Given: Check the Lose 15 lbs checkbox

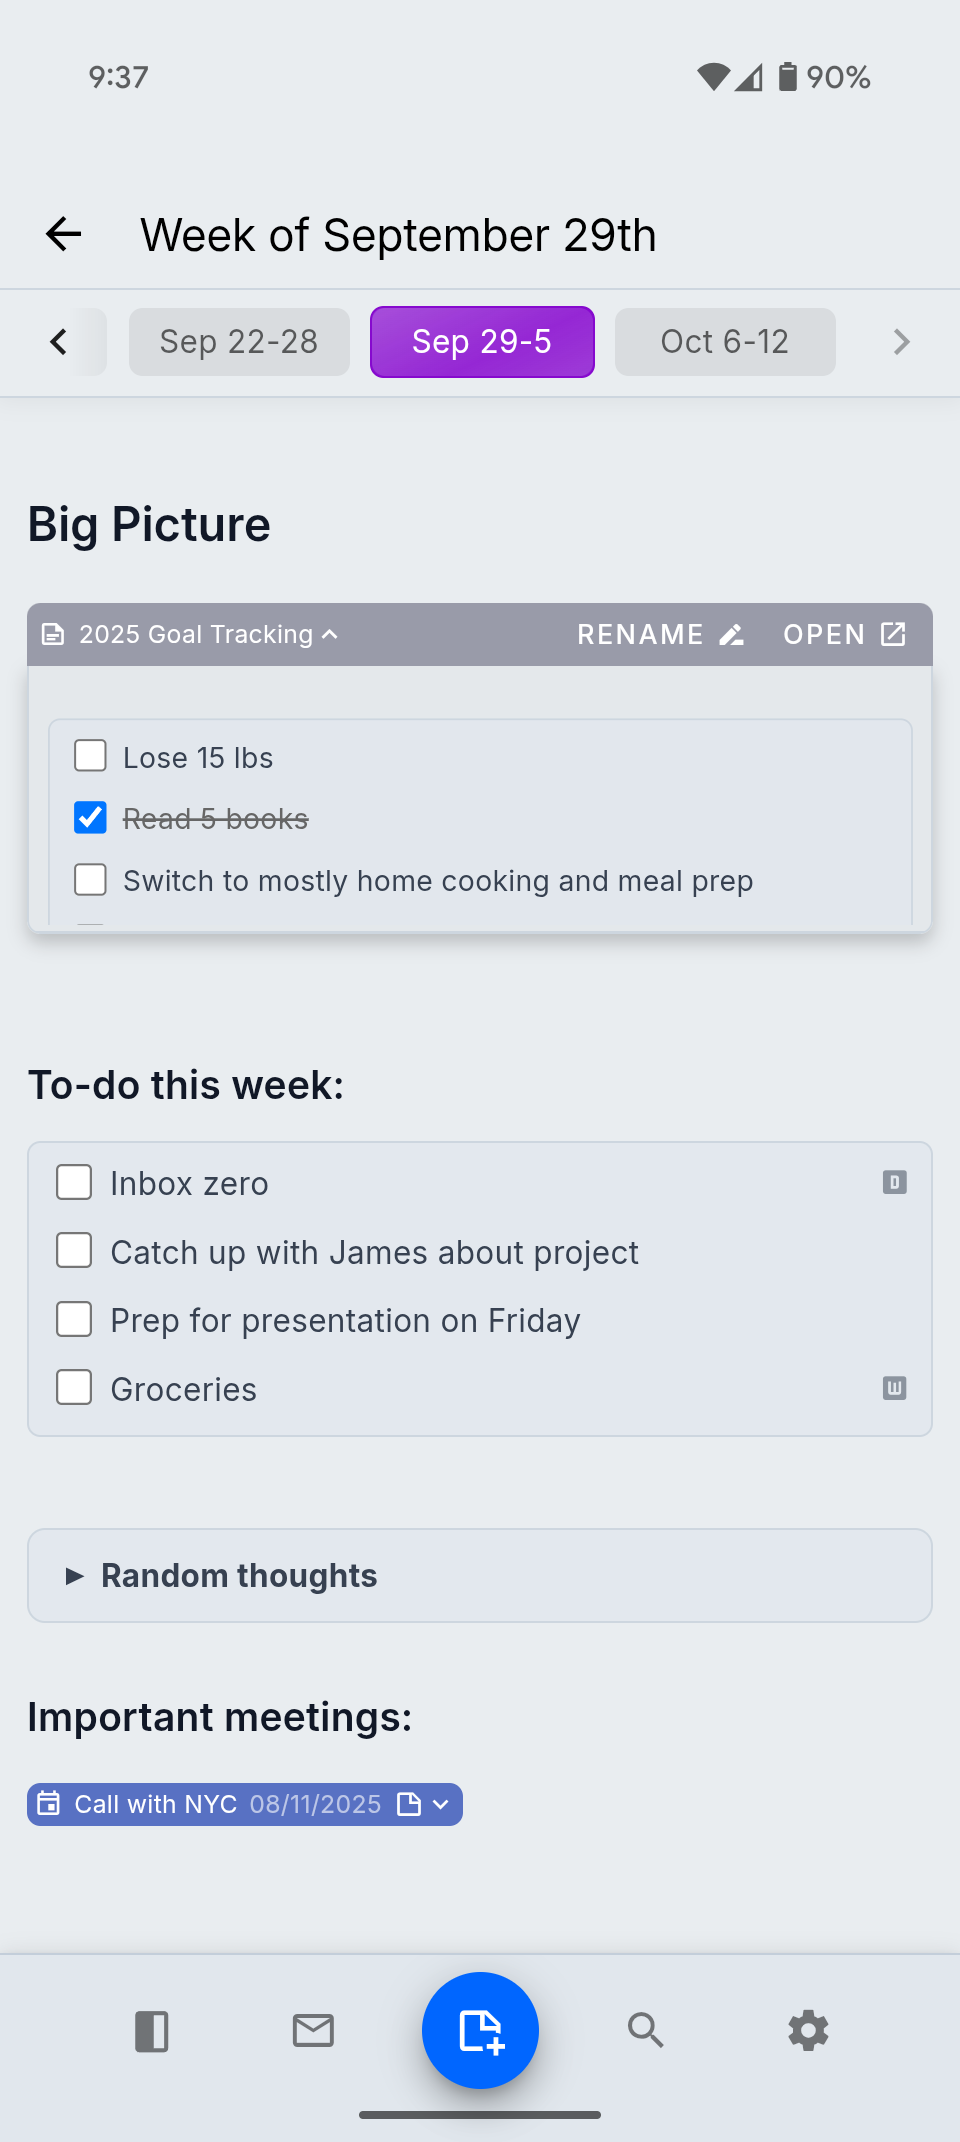Looking at the screenshot, I should tap(91, 756).
